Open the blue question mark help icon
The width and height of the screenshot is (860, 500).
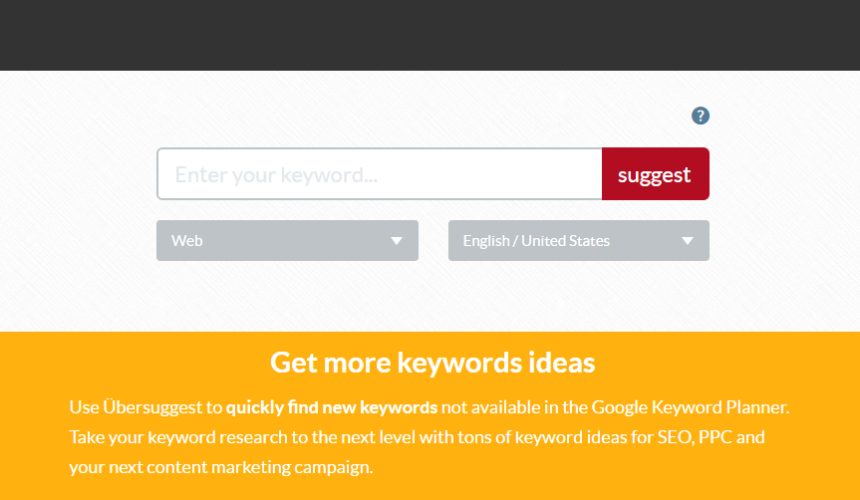tap(700, 116)
